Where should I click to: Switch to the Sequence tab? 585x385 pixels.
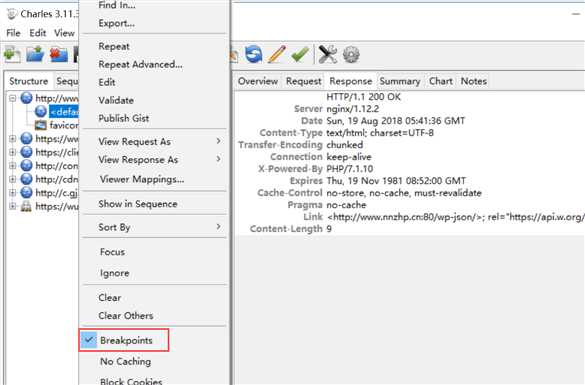tap(67, 81)
